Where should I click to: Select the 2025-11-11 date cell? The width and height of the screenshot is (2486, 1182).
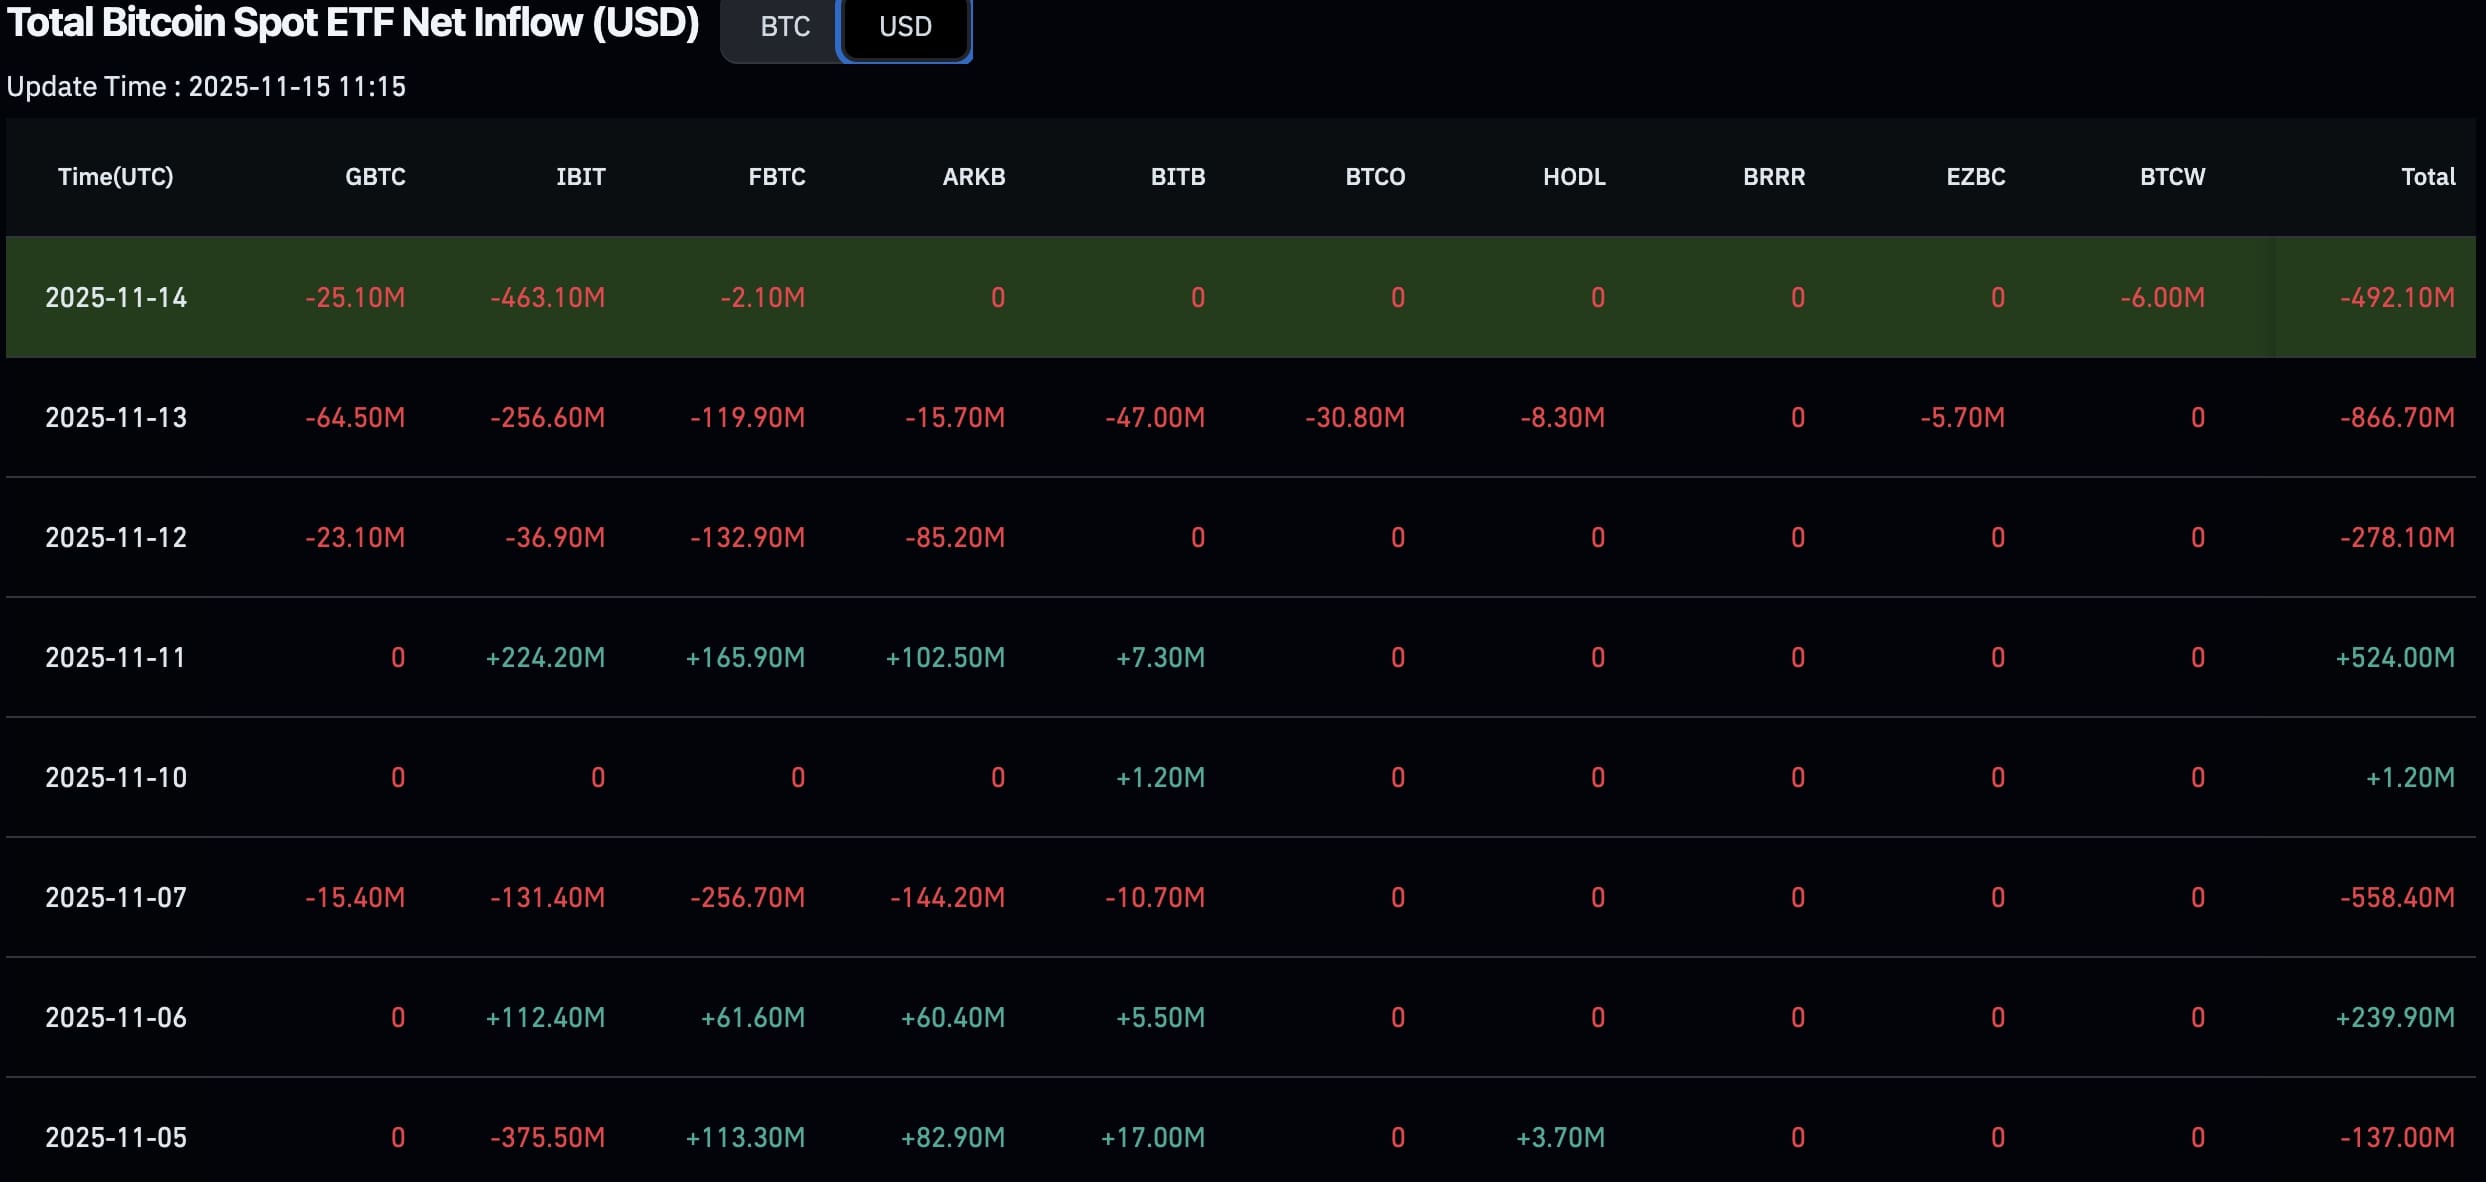115,658
